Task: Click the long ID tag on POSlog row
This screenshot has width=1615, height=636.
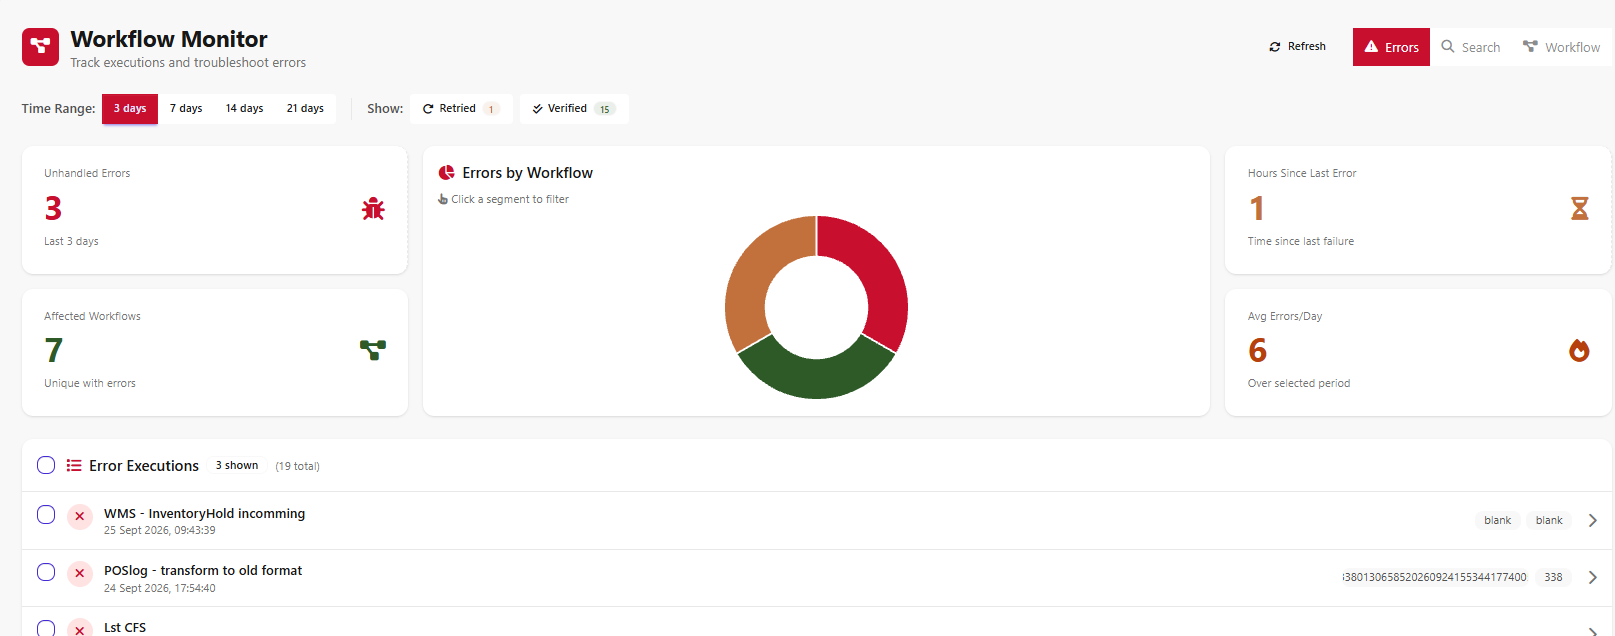Action: point(1435,577)
